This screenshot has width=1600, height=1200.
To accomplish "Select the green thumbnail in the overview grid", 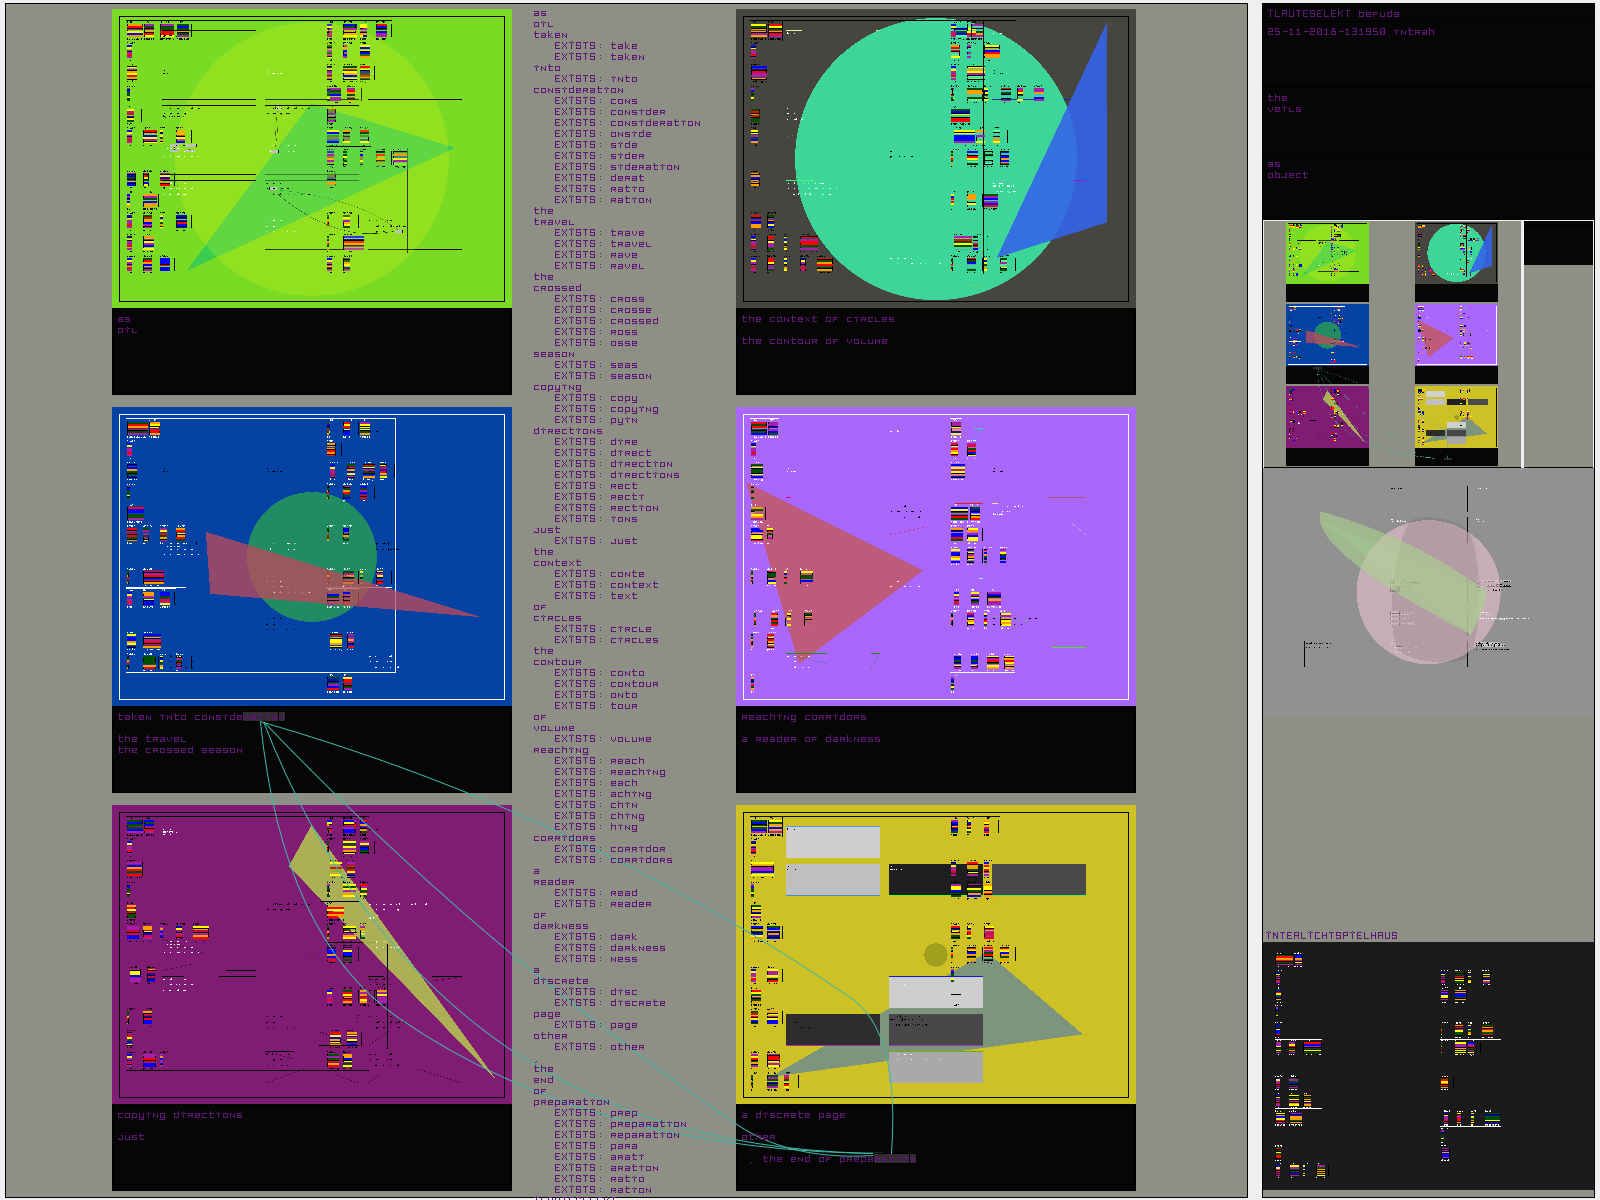I will pos(1327,253).
